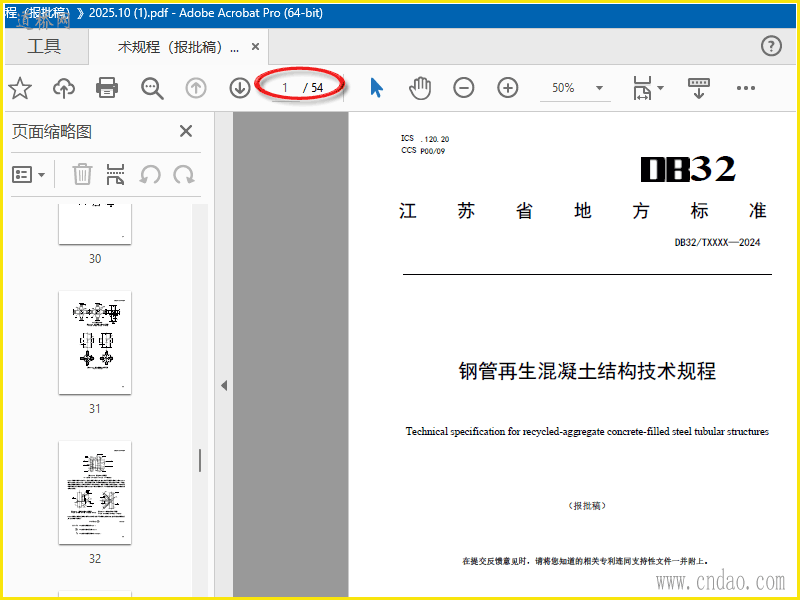Open the more tools ellipsis menu
Image resolution: width=800 pixels, height=600 pixels.
point(746,88)
